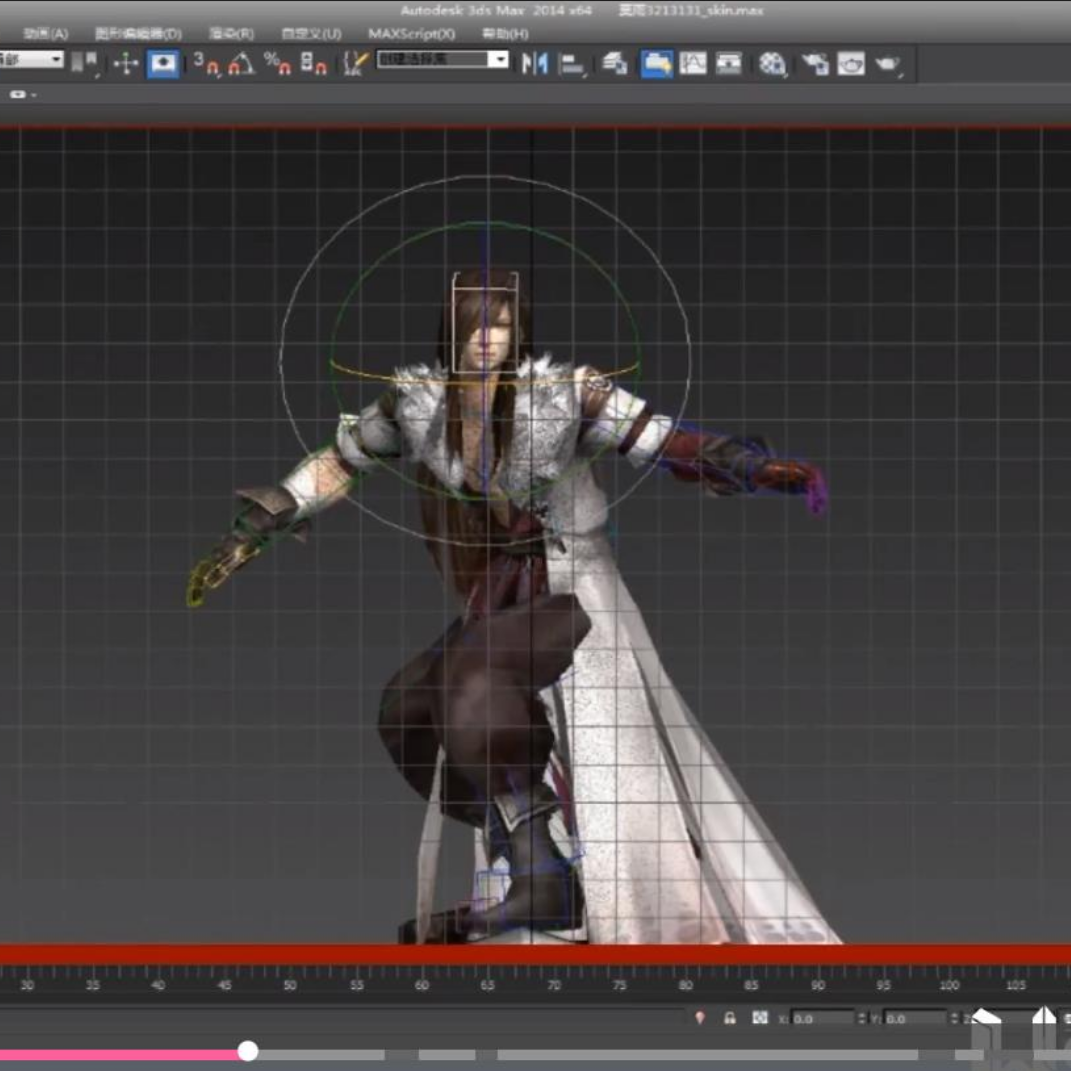Click the 帮助(H) help menu
Viewport: 1071px width, 1071px height.
click(x=505, y=34)
